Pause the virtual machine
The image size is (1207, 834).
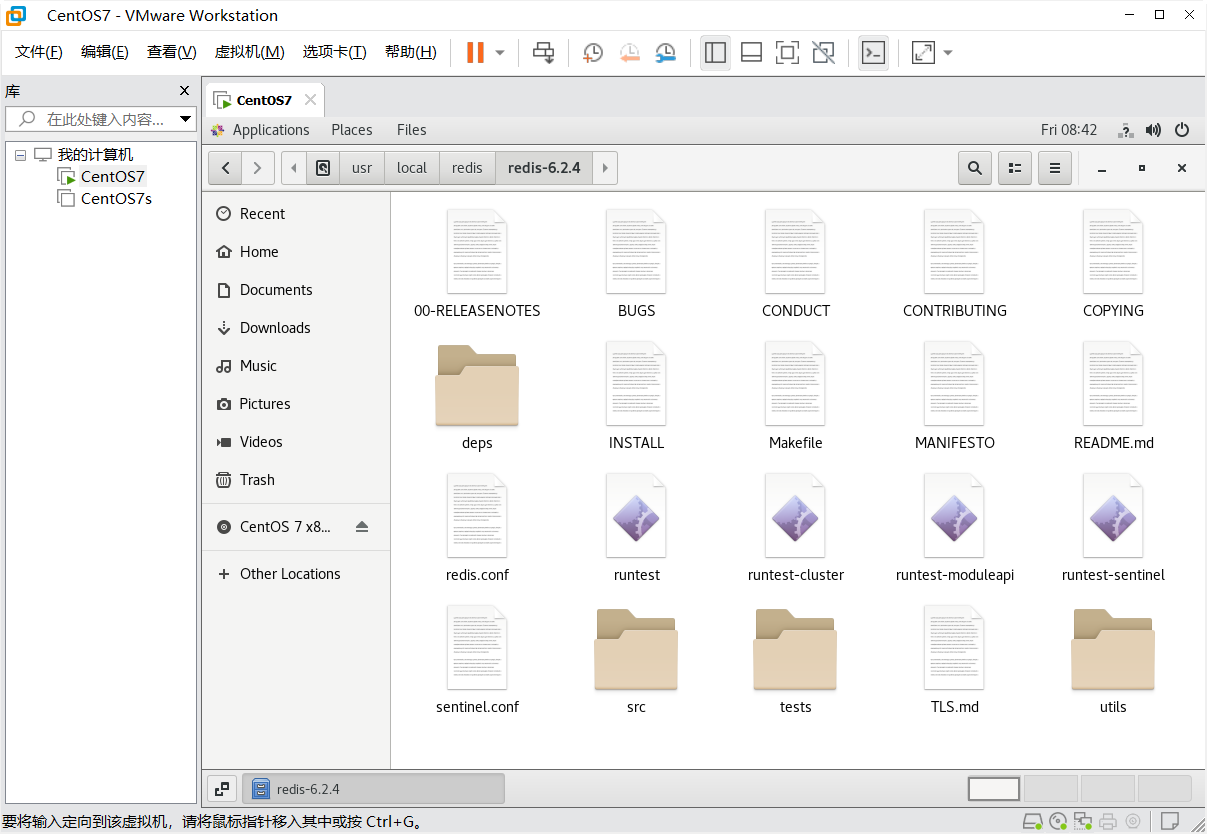pos(475,52)
